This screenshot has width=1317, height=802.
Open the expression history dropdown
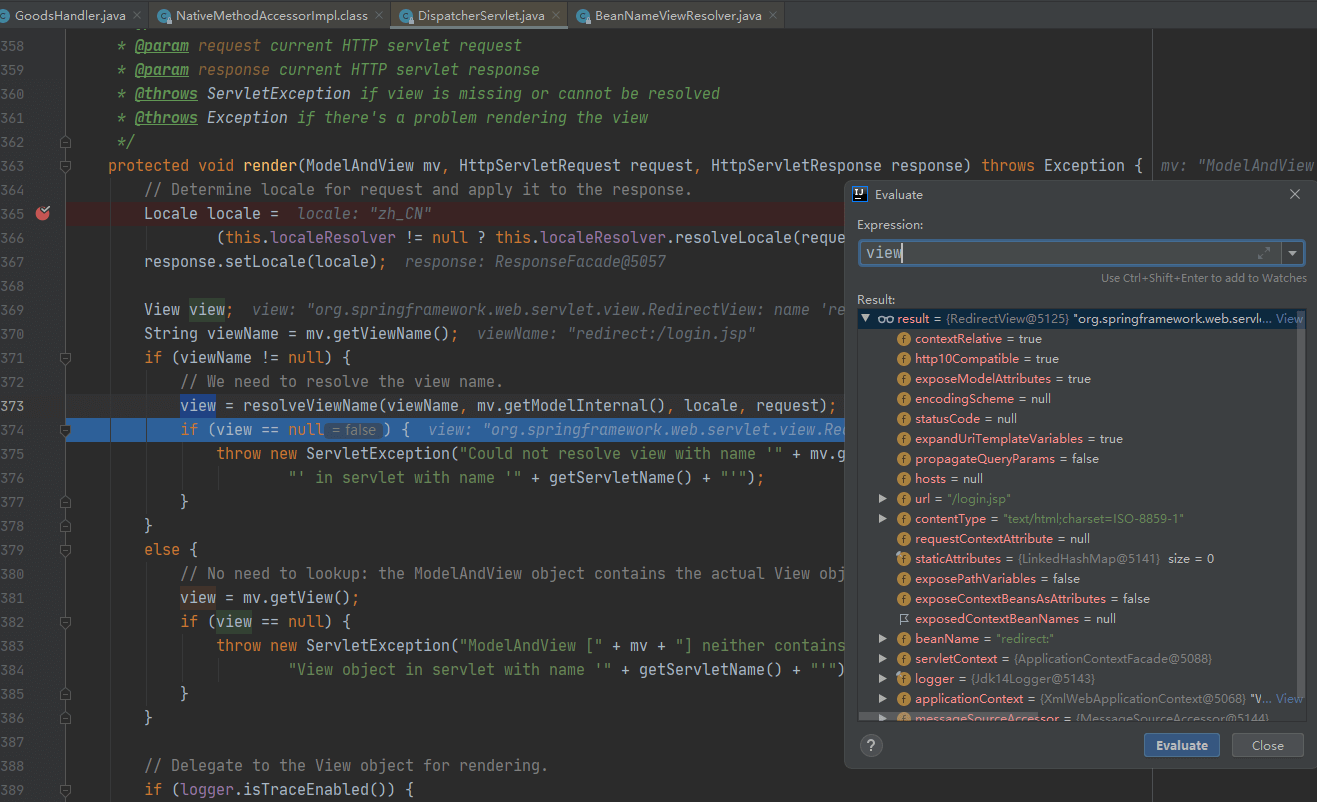pos(1293,253)
